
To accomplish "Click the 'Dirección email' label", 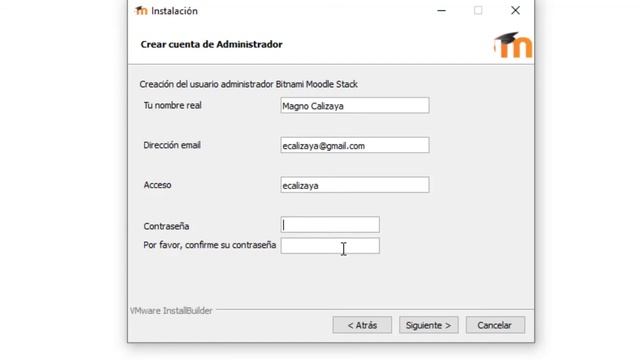I will click(172, 145).
